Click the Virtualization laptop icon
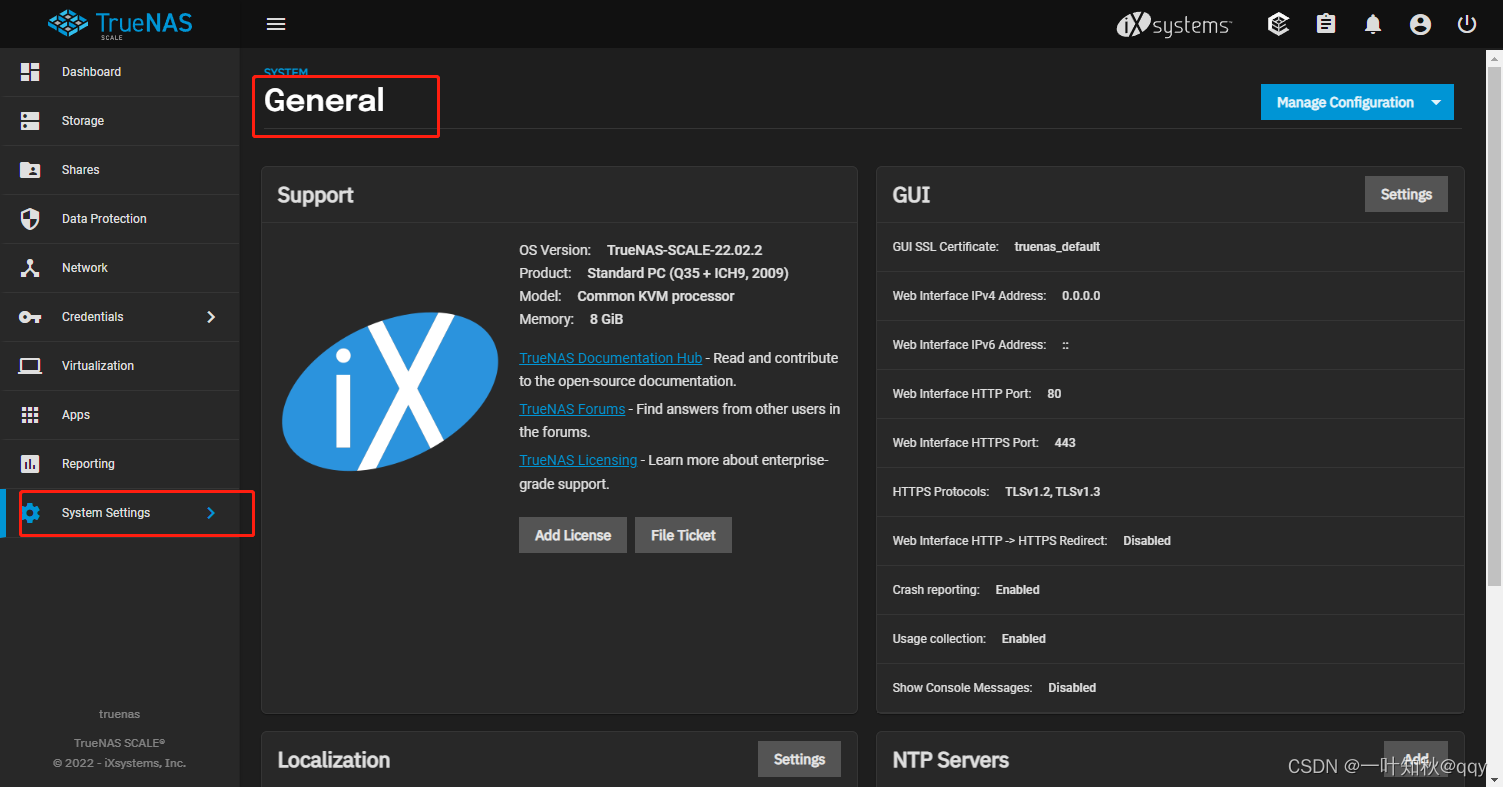The height and width of the screenshot is (787, 1503). [x=30, y=366]
